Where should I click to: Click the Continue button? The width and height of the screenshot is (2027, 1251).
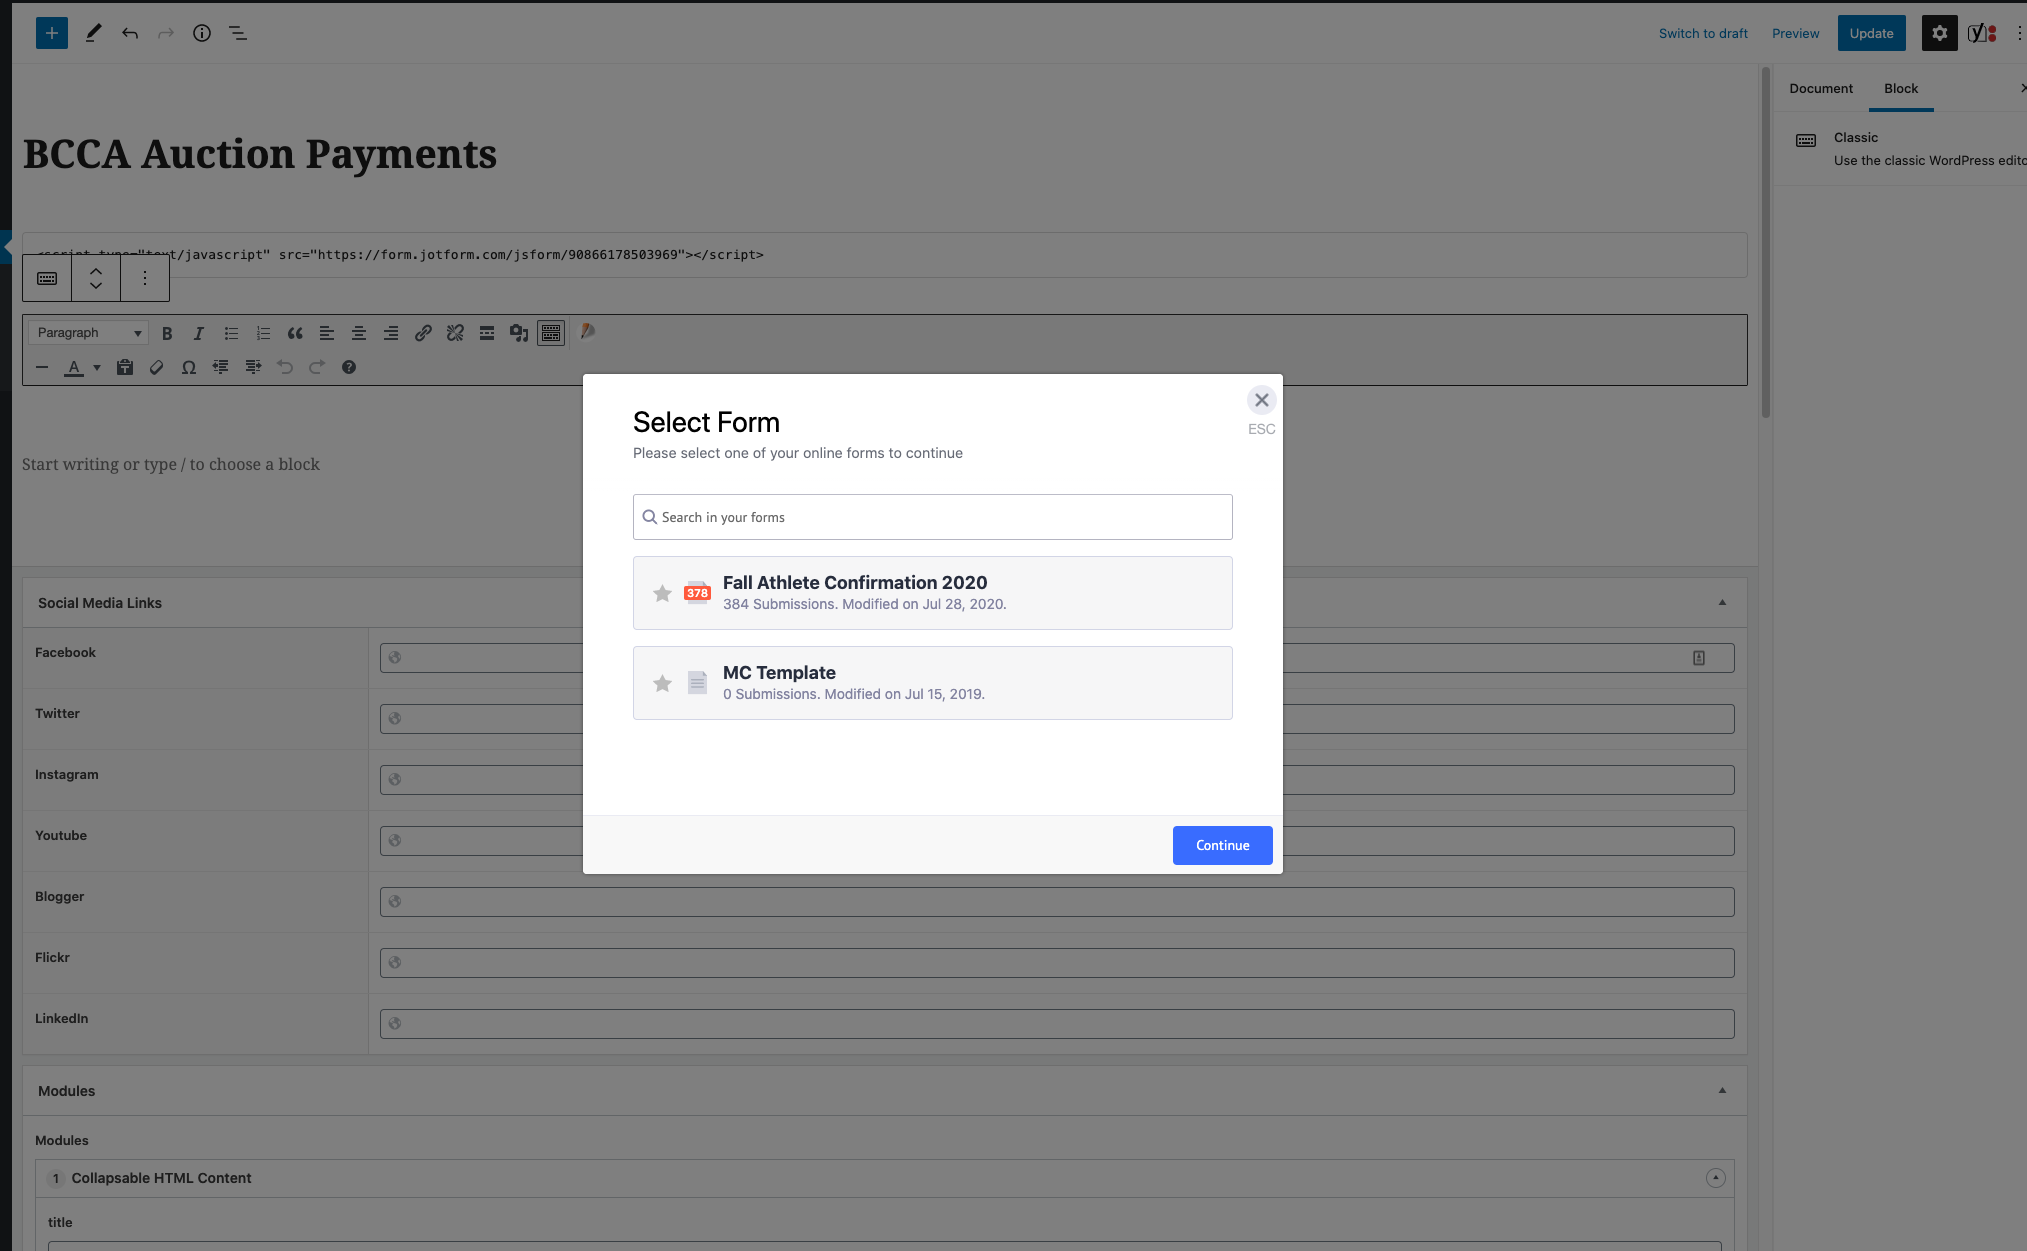[1222, 845]
